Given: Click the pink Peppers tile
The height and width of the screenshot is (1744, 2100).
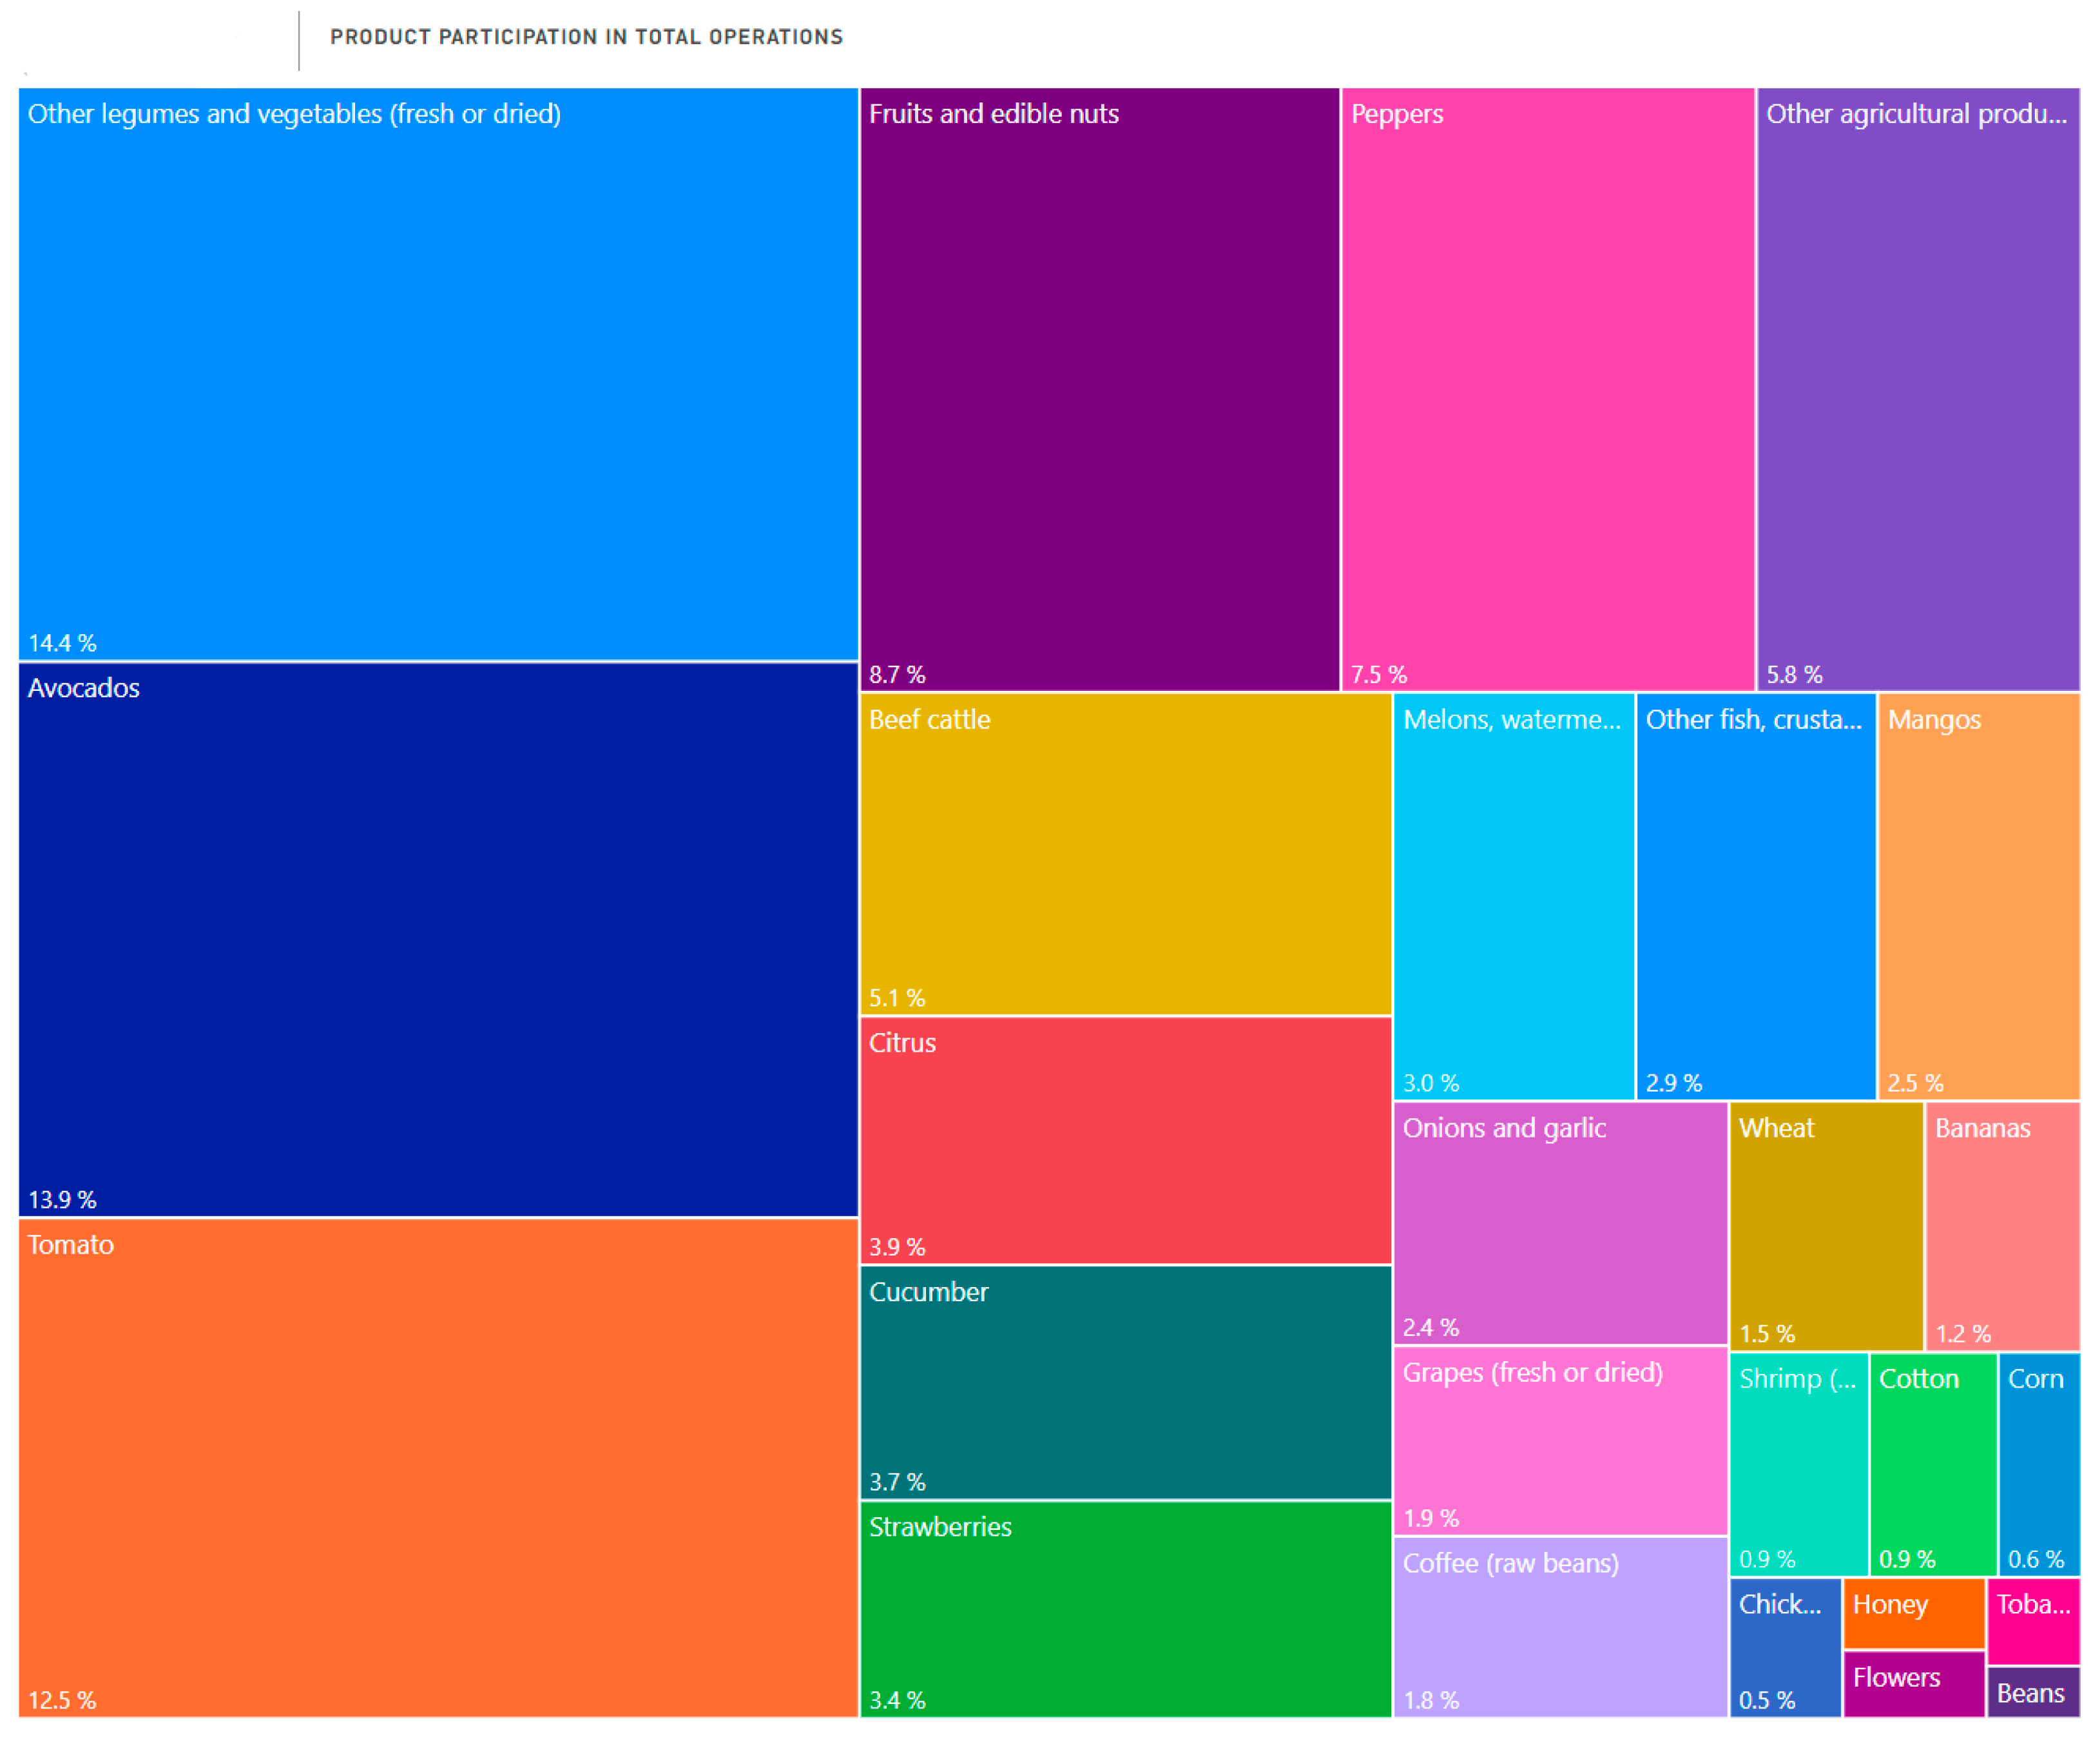Looking at the screenshot, I should 1547,390.
